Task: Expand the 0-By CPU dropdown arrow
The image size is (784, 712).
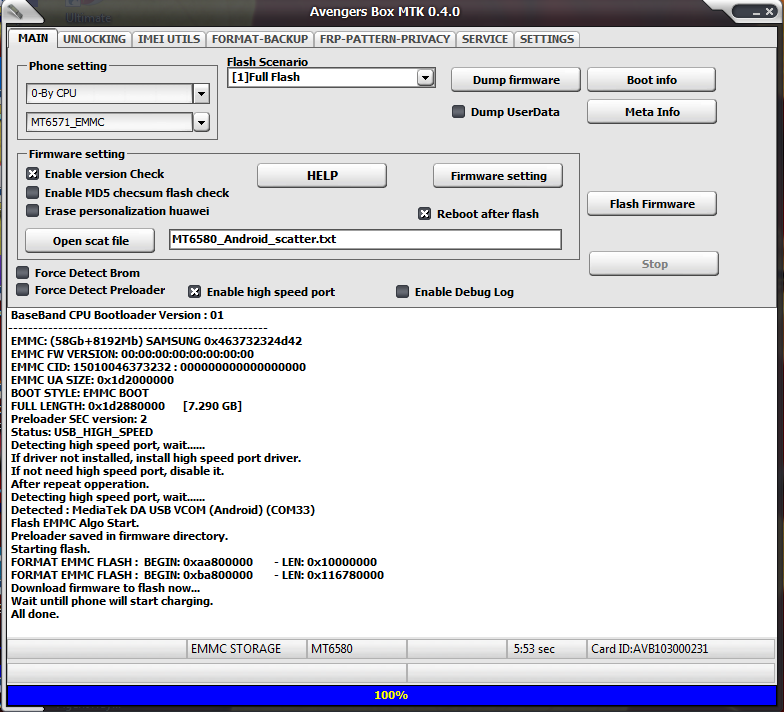Action: click(201, 94)
